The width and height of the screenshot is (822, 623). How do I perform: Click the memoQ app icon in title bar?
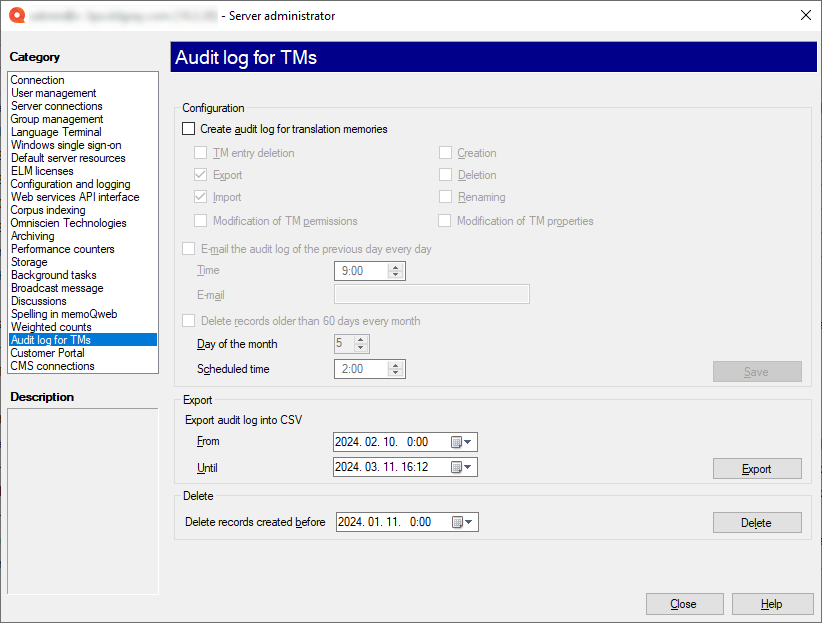tap(15, 15)
